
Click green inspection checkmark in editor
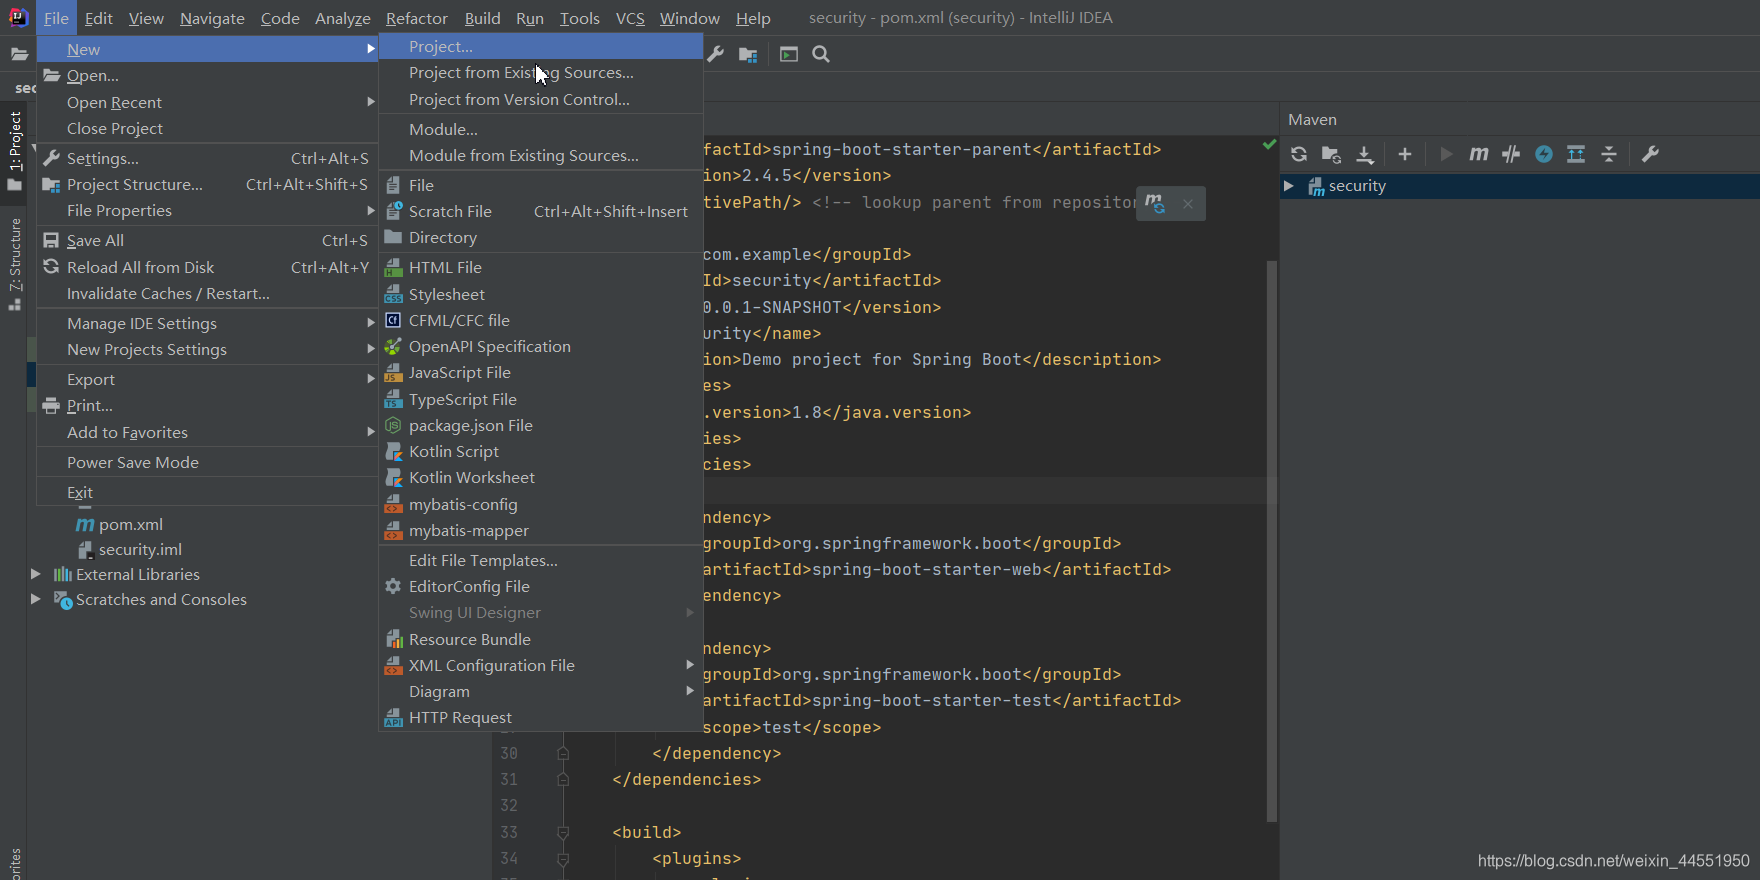point(1269,145)
